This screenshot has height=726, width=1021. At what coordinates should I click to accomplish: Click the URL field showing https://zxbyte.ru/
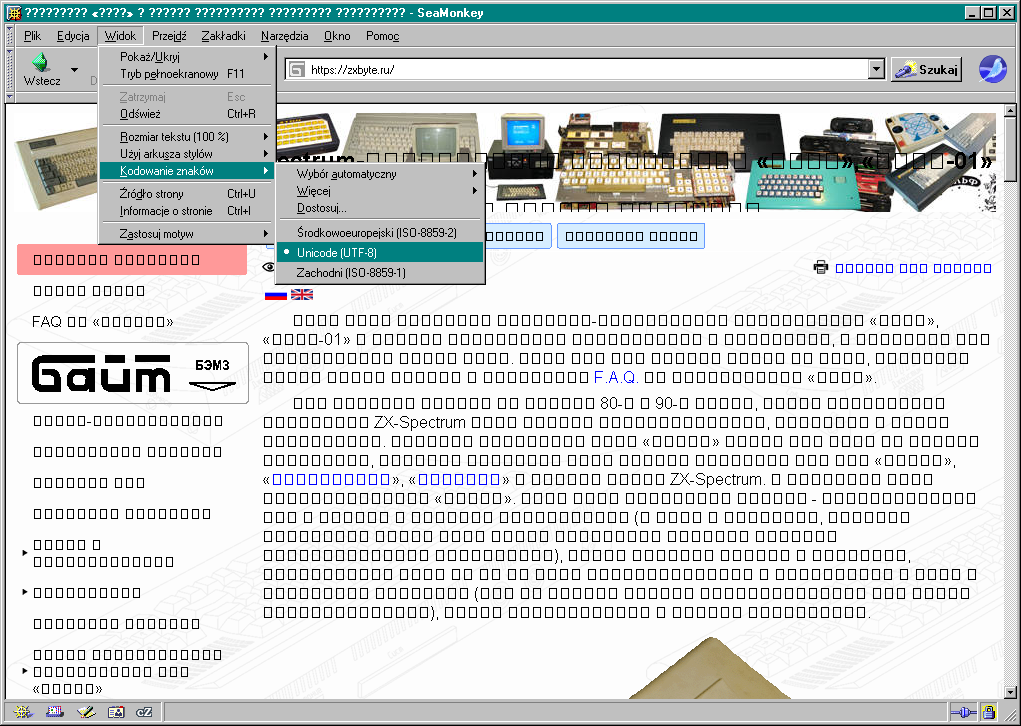pyautogui.click(x=585, y=70)
